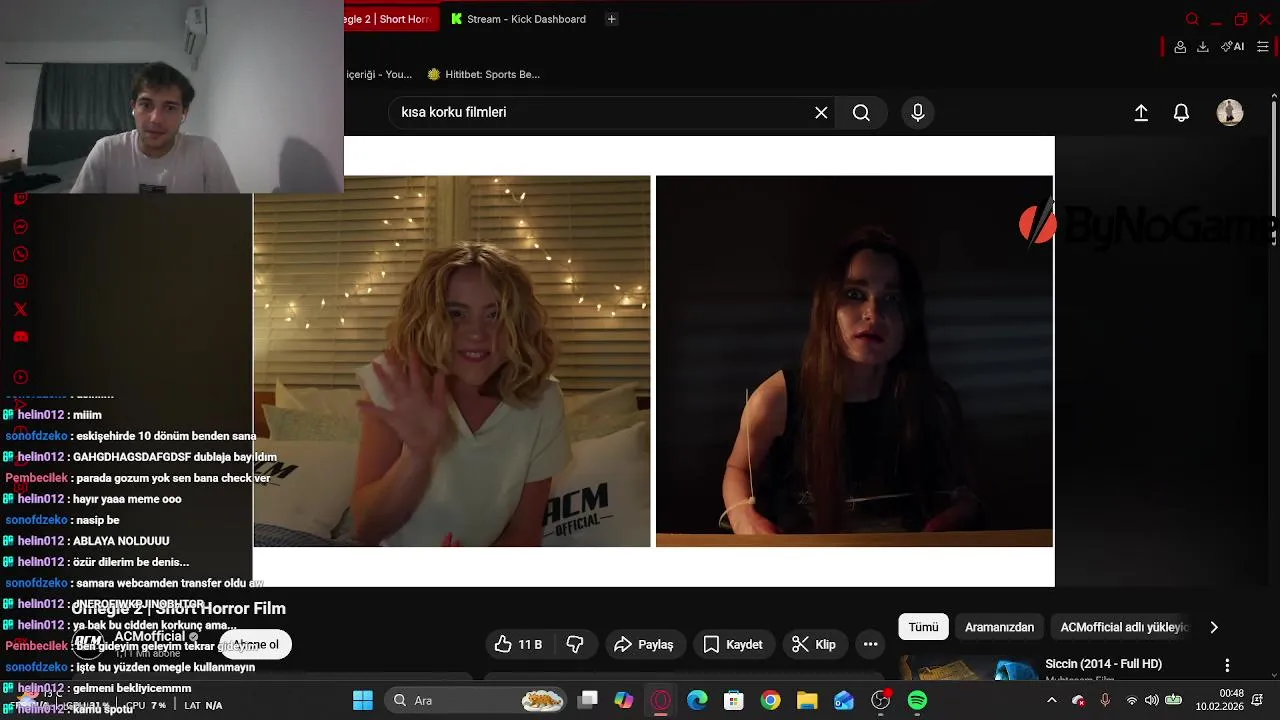The width and height of the screenshot is (1280, 720).
Task: Open the sidebar player icon
Action: pos(21,377)
